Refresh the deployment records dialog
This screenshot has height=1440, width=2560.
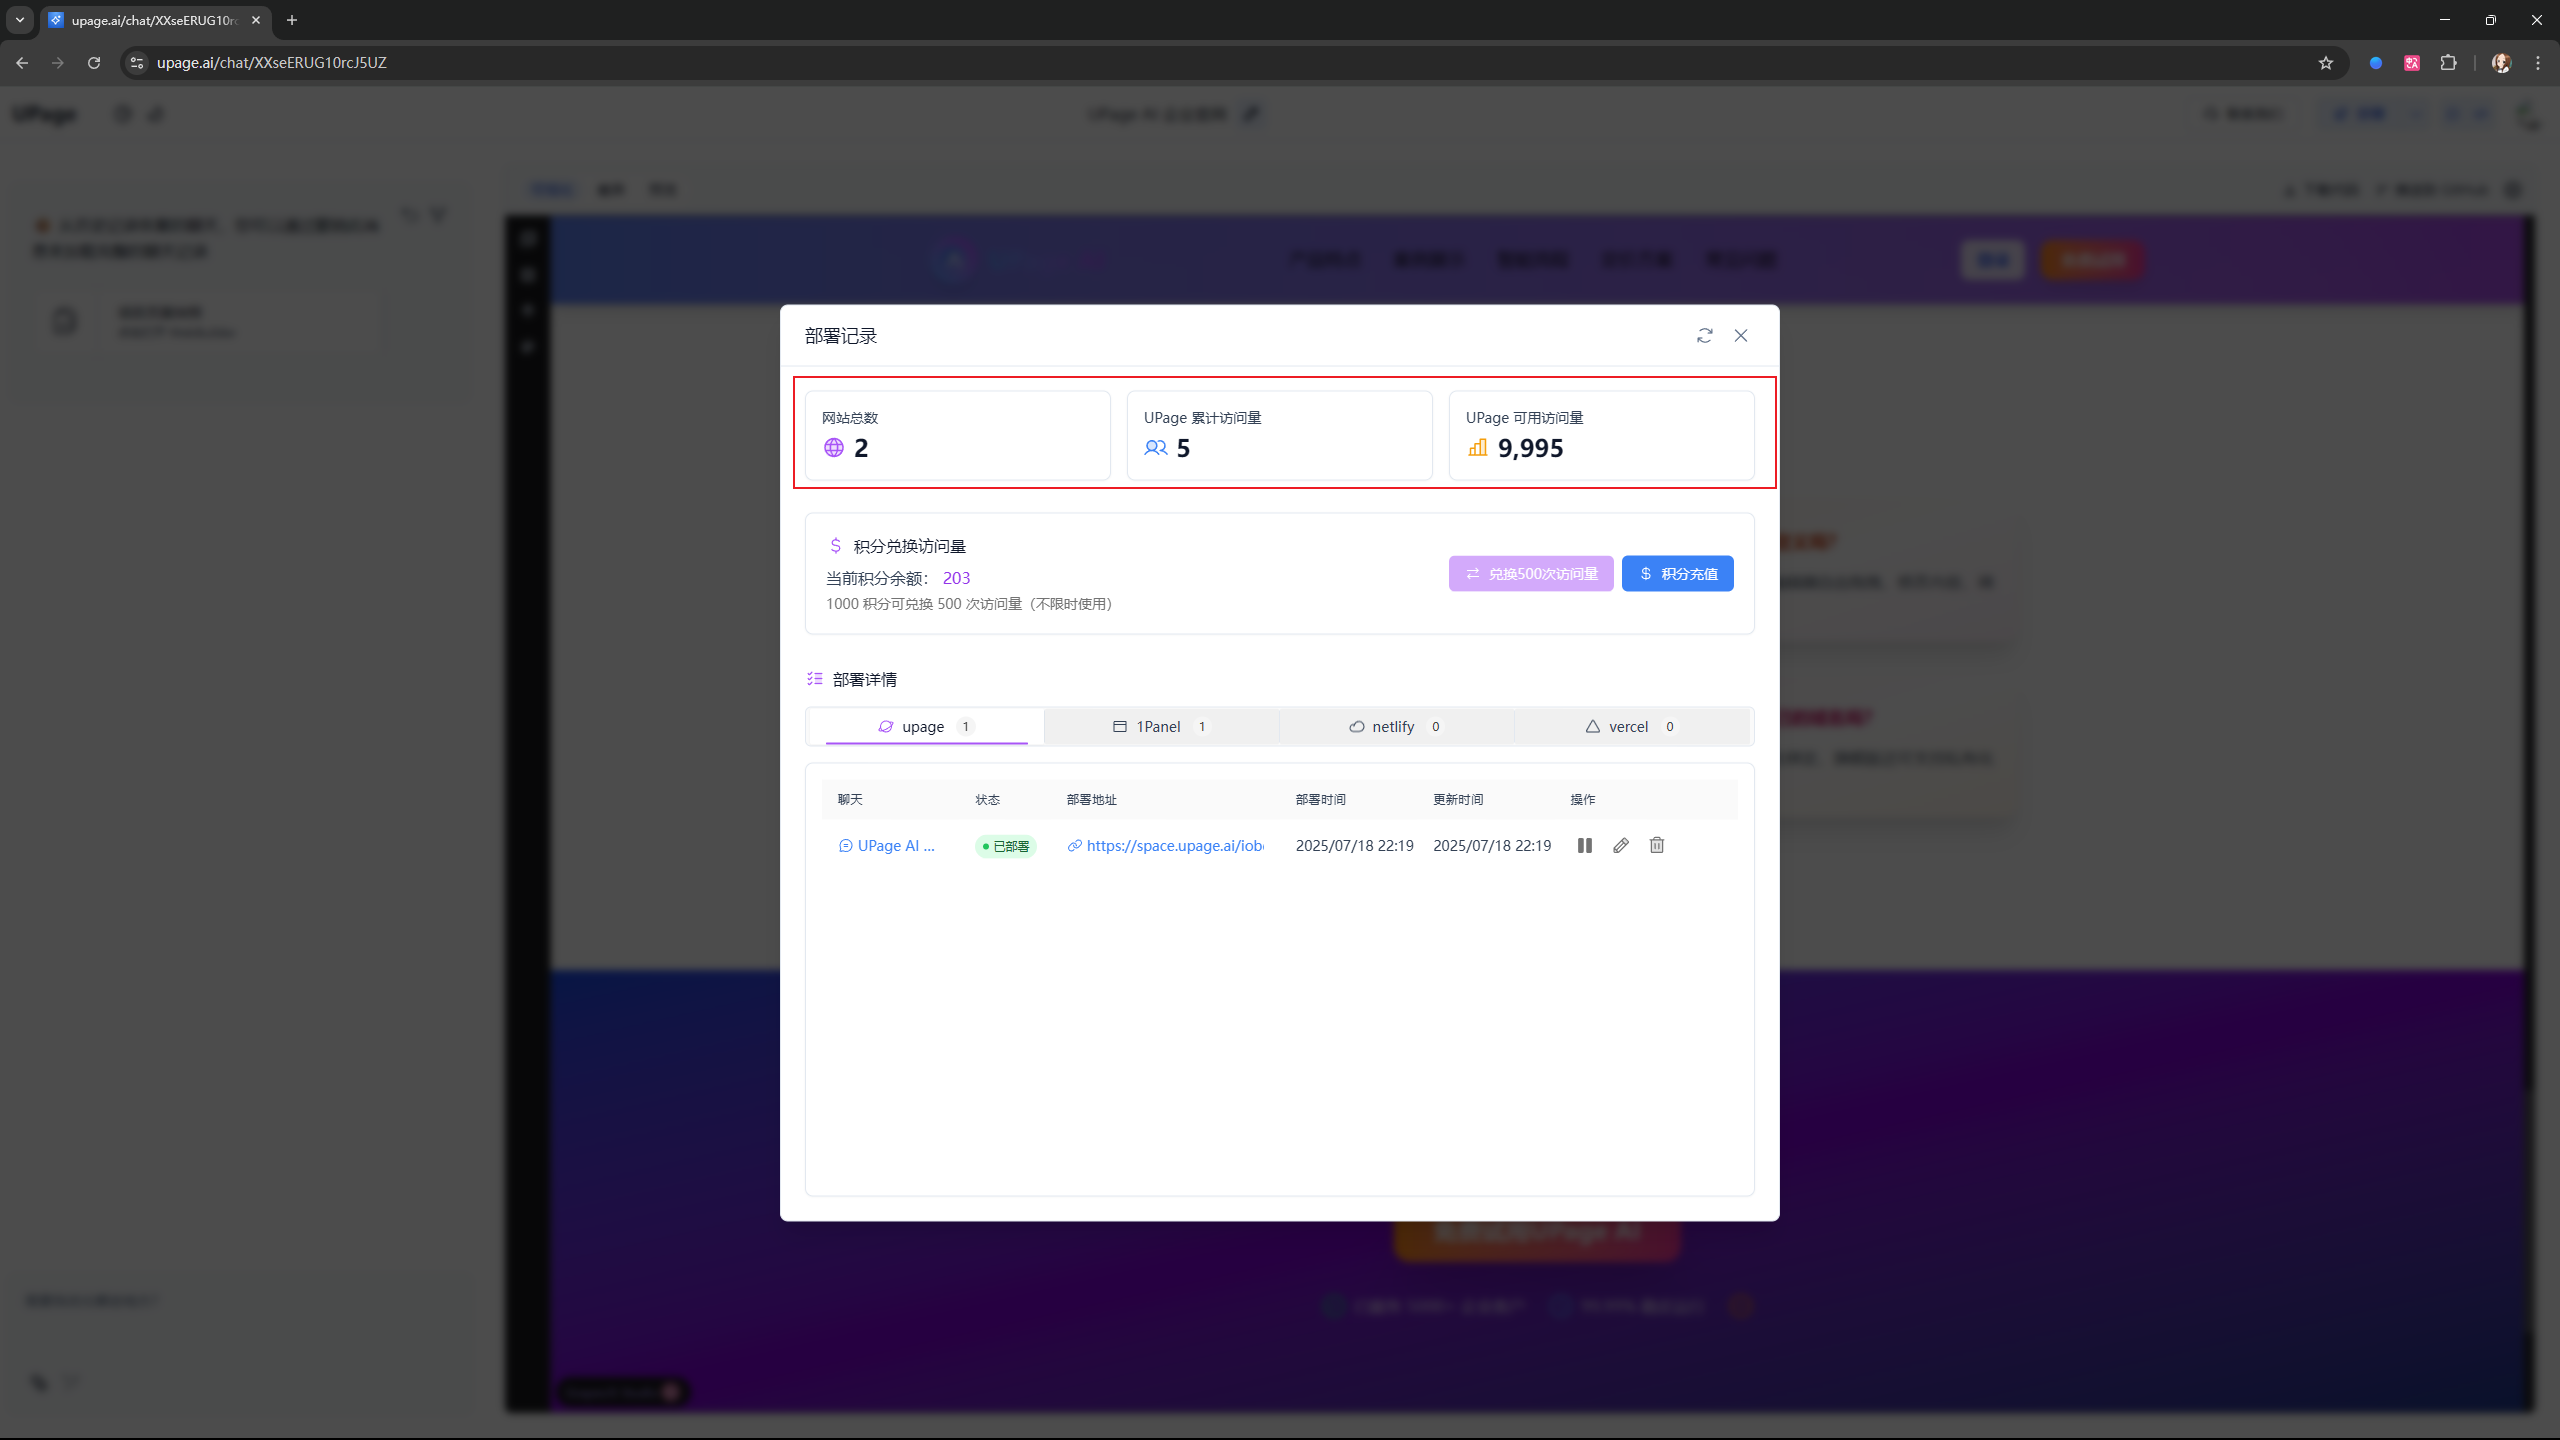click(1704, 336)
